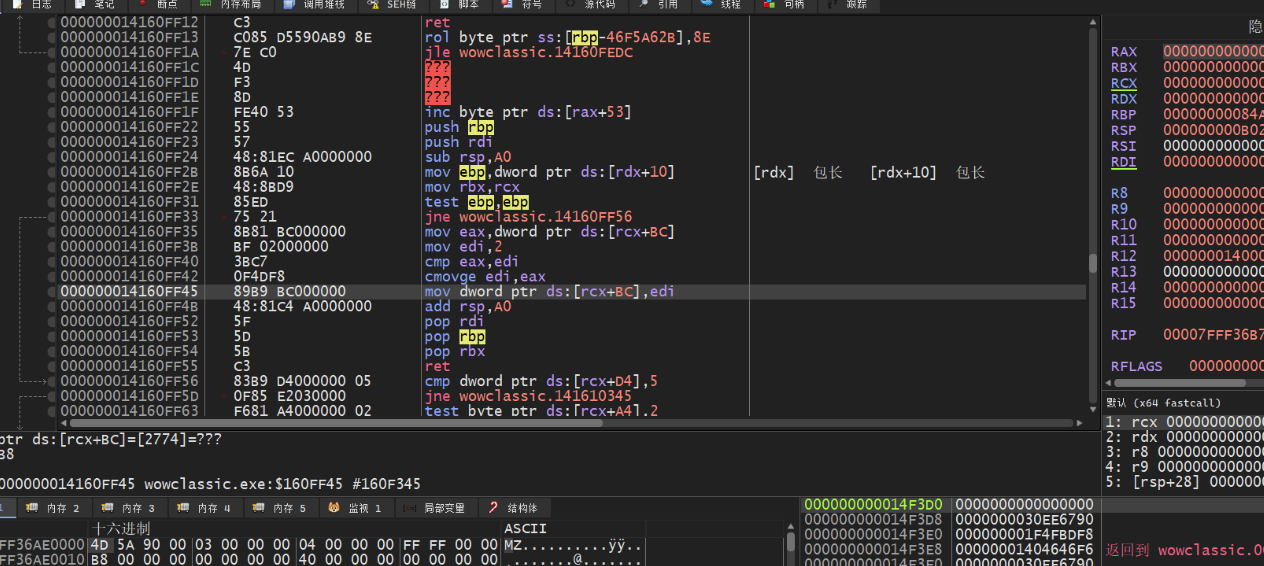Select the RBX register row
The height and width of the screenshot is (566, 1264).
pyautogui.click(x=1187, y=67)
